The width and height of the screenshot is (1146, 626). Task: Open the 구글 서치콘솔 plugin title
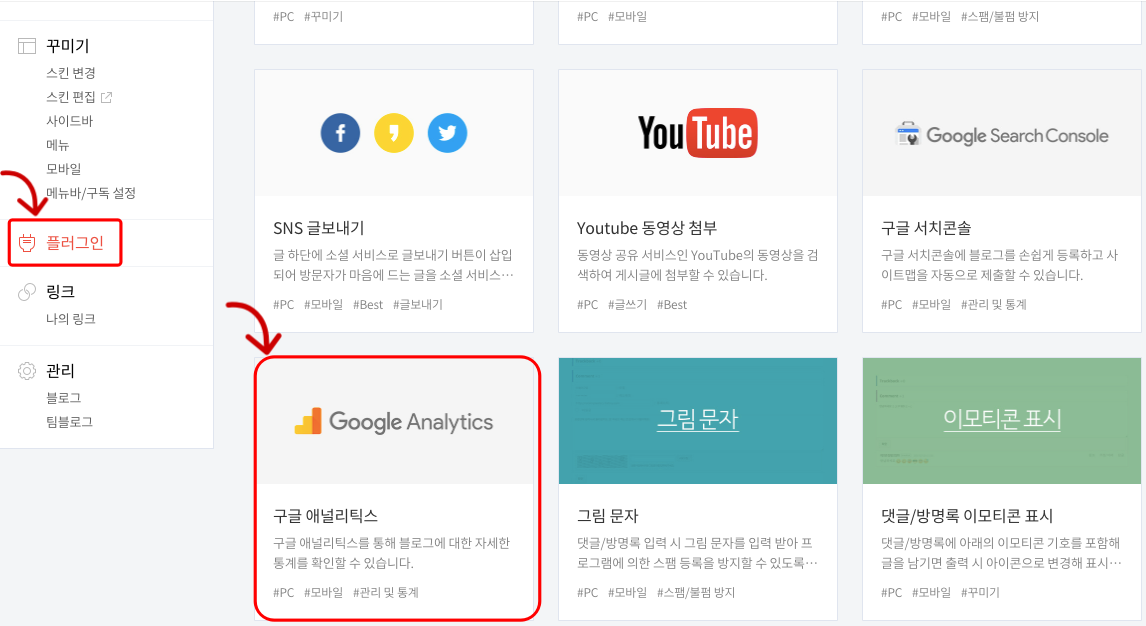[x=926, y=229]
